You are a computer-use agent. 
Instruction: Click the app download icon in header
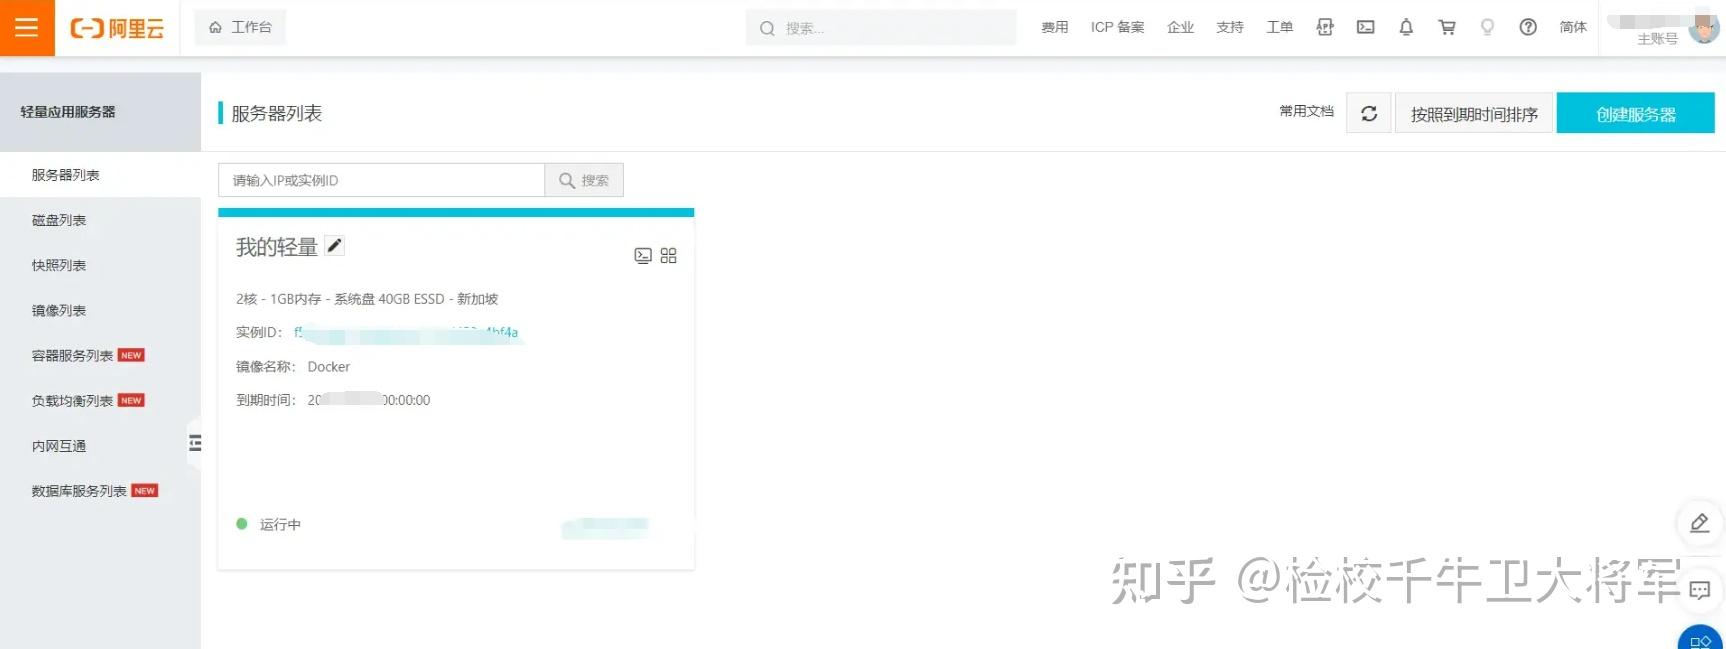point(1325,27)
